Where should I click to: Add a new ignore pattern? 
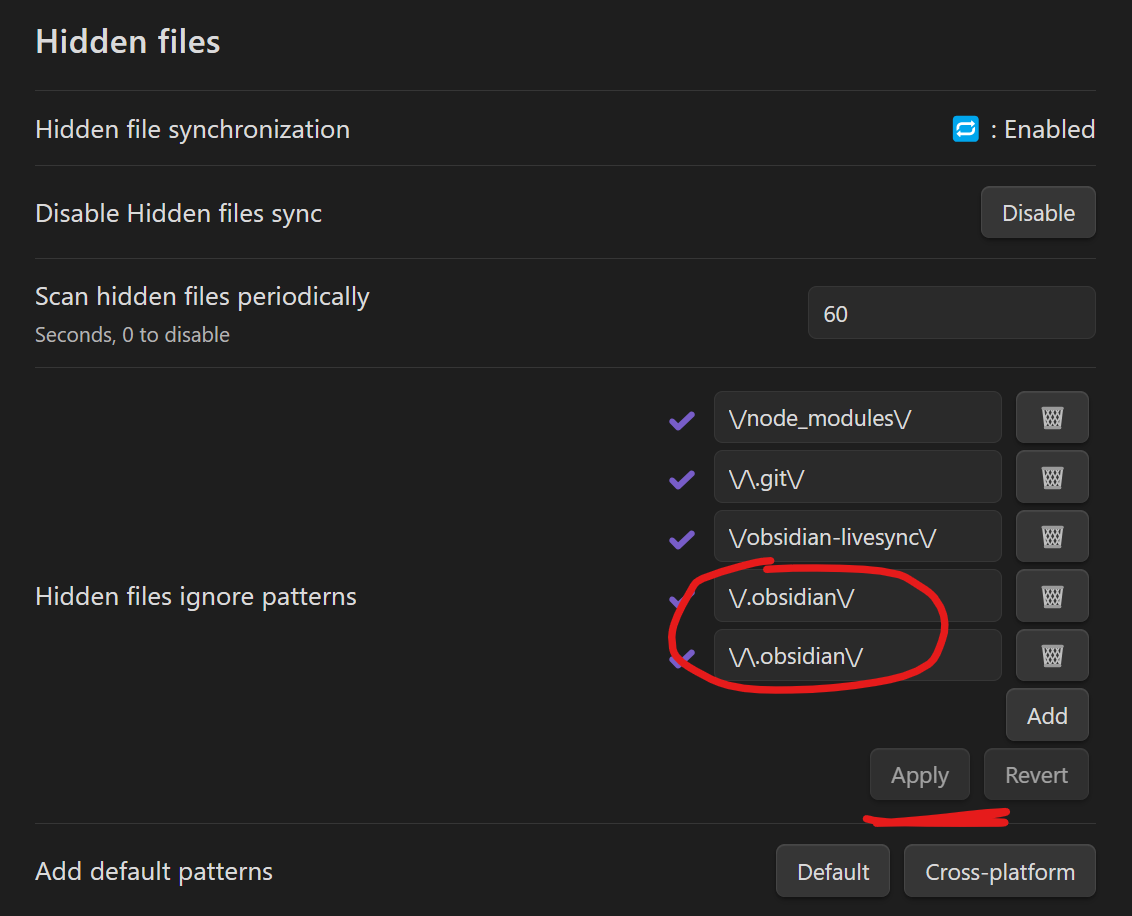1047,716
